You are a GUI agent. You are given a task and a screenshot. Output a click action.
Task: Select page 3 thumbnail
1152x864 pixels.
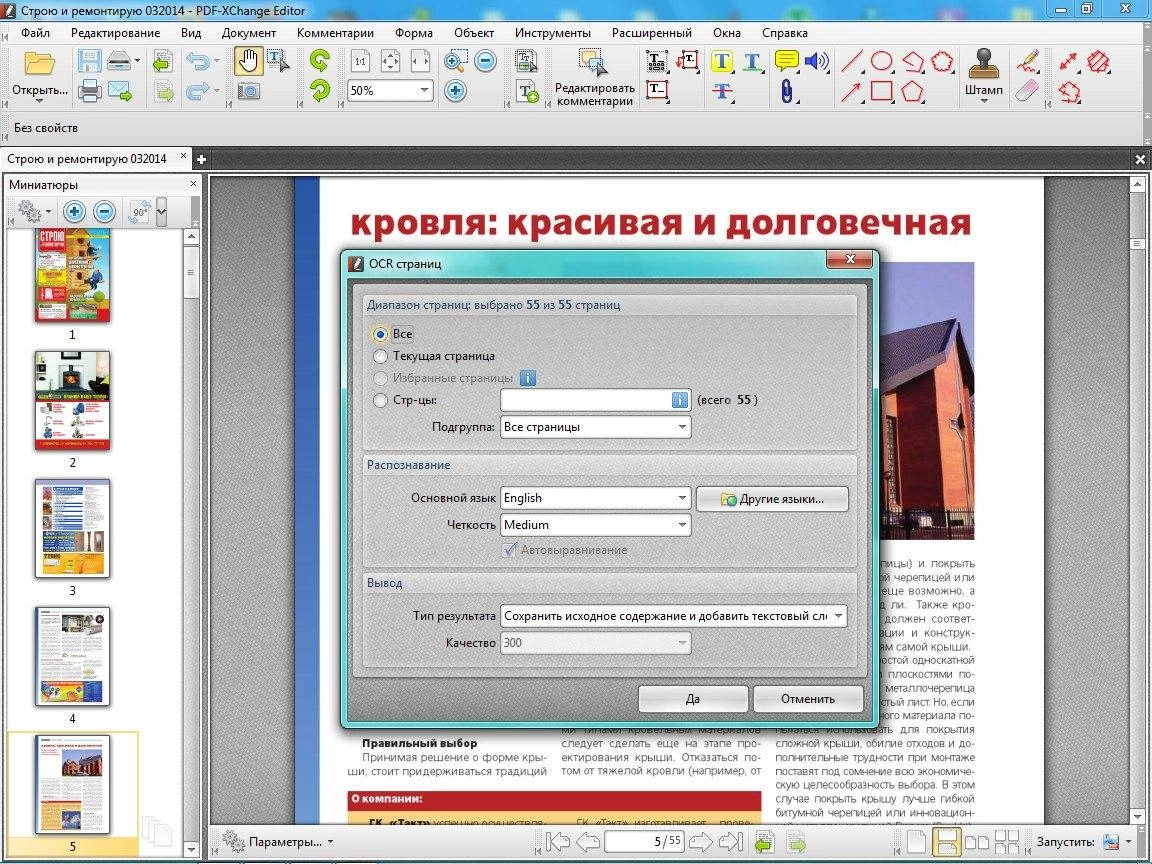[72, 529]
